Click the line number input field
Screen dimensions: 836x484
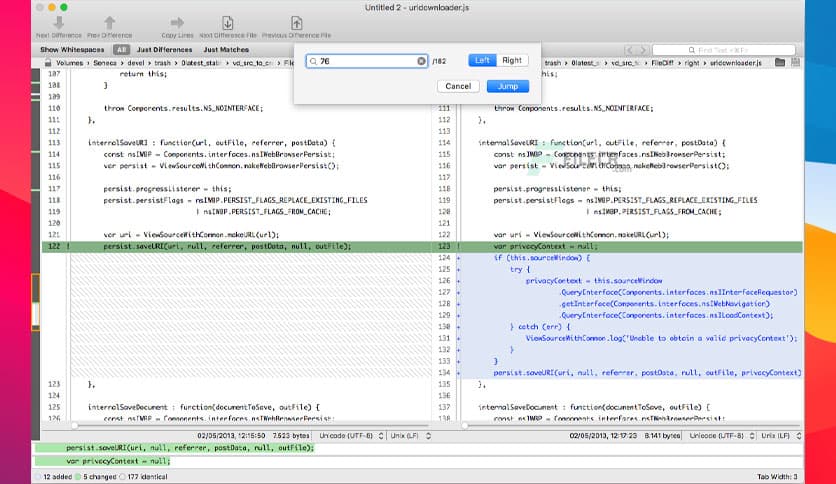pos(367,61)
